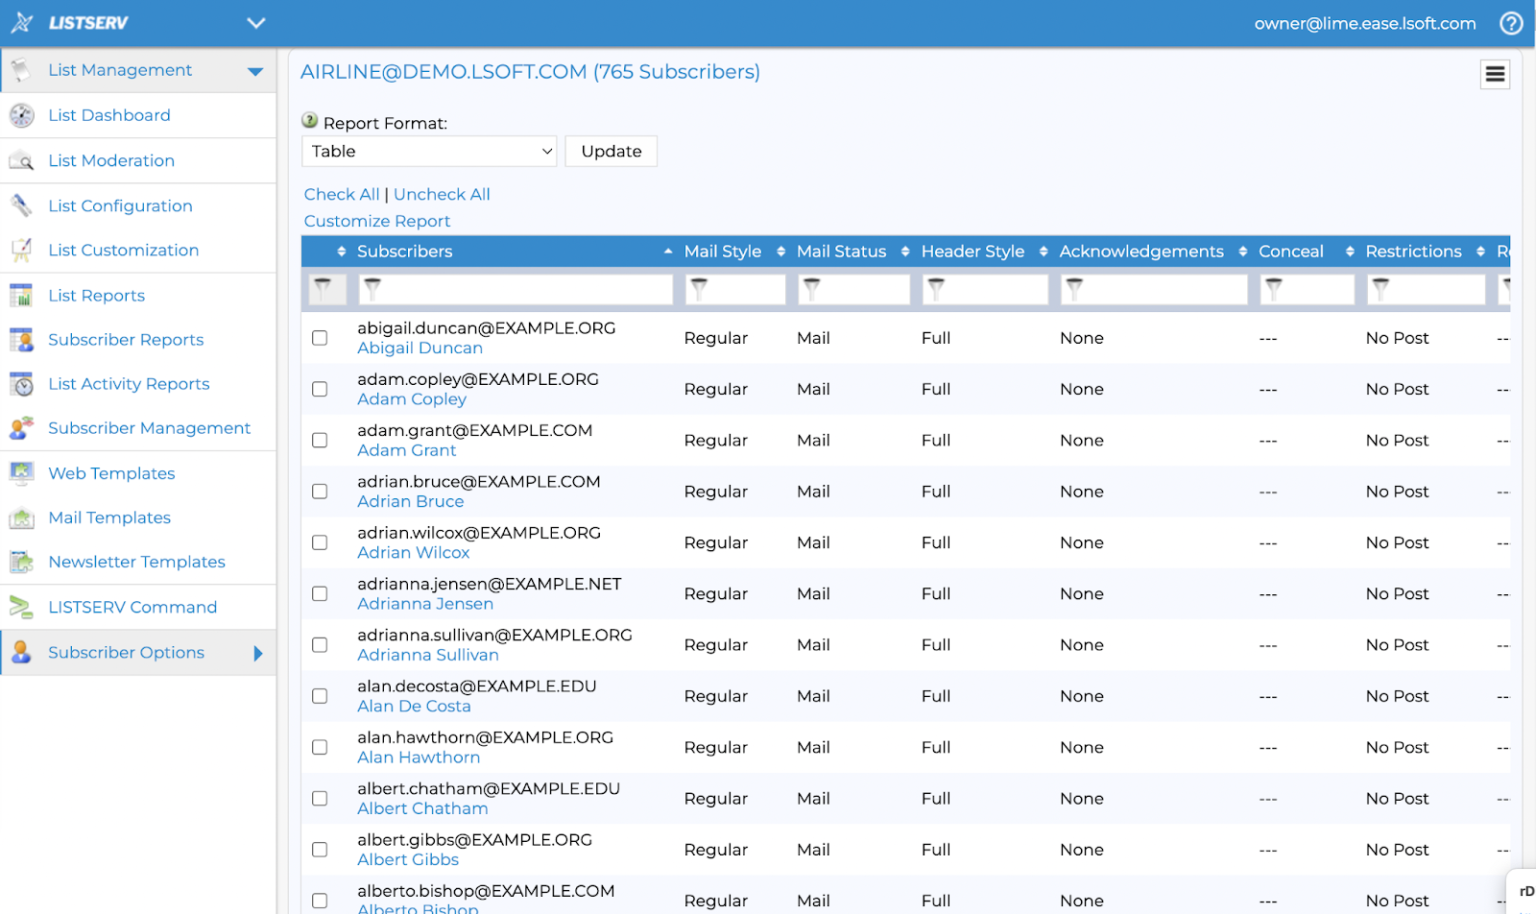The image size is (1536, 914).
Task: Open the Customize Report link
Action: point(376,220)
